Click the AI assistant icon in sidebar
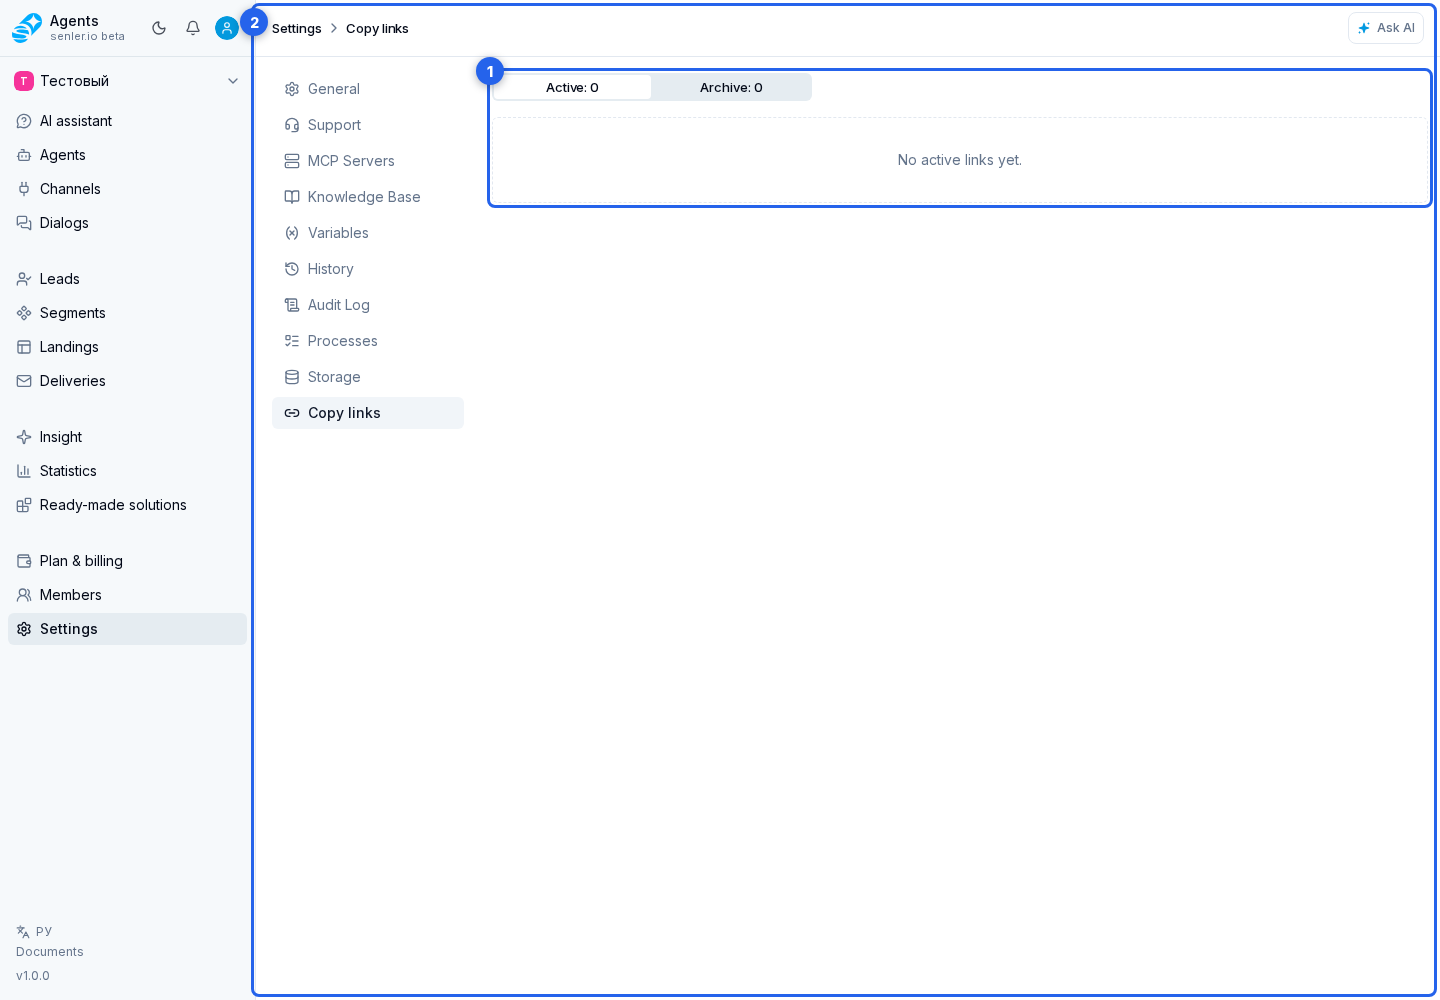 click(x=24, y=121)
